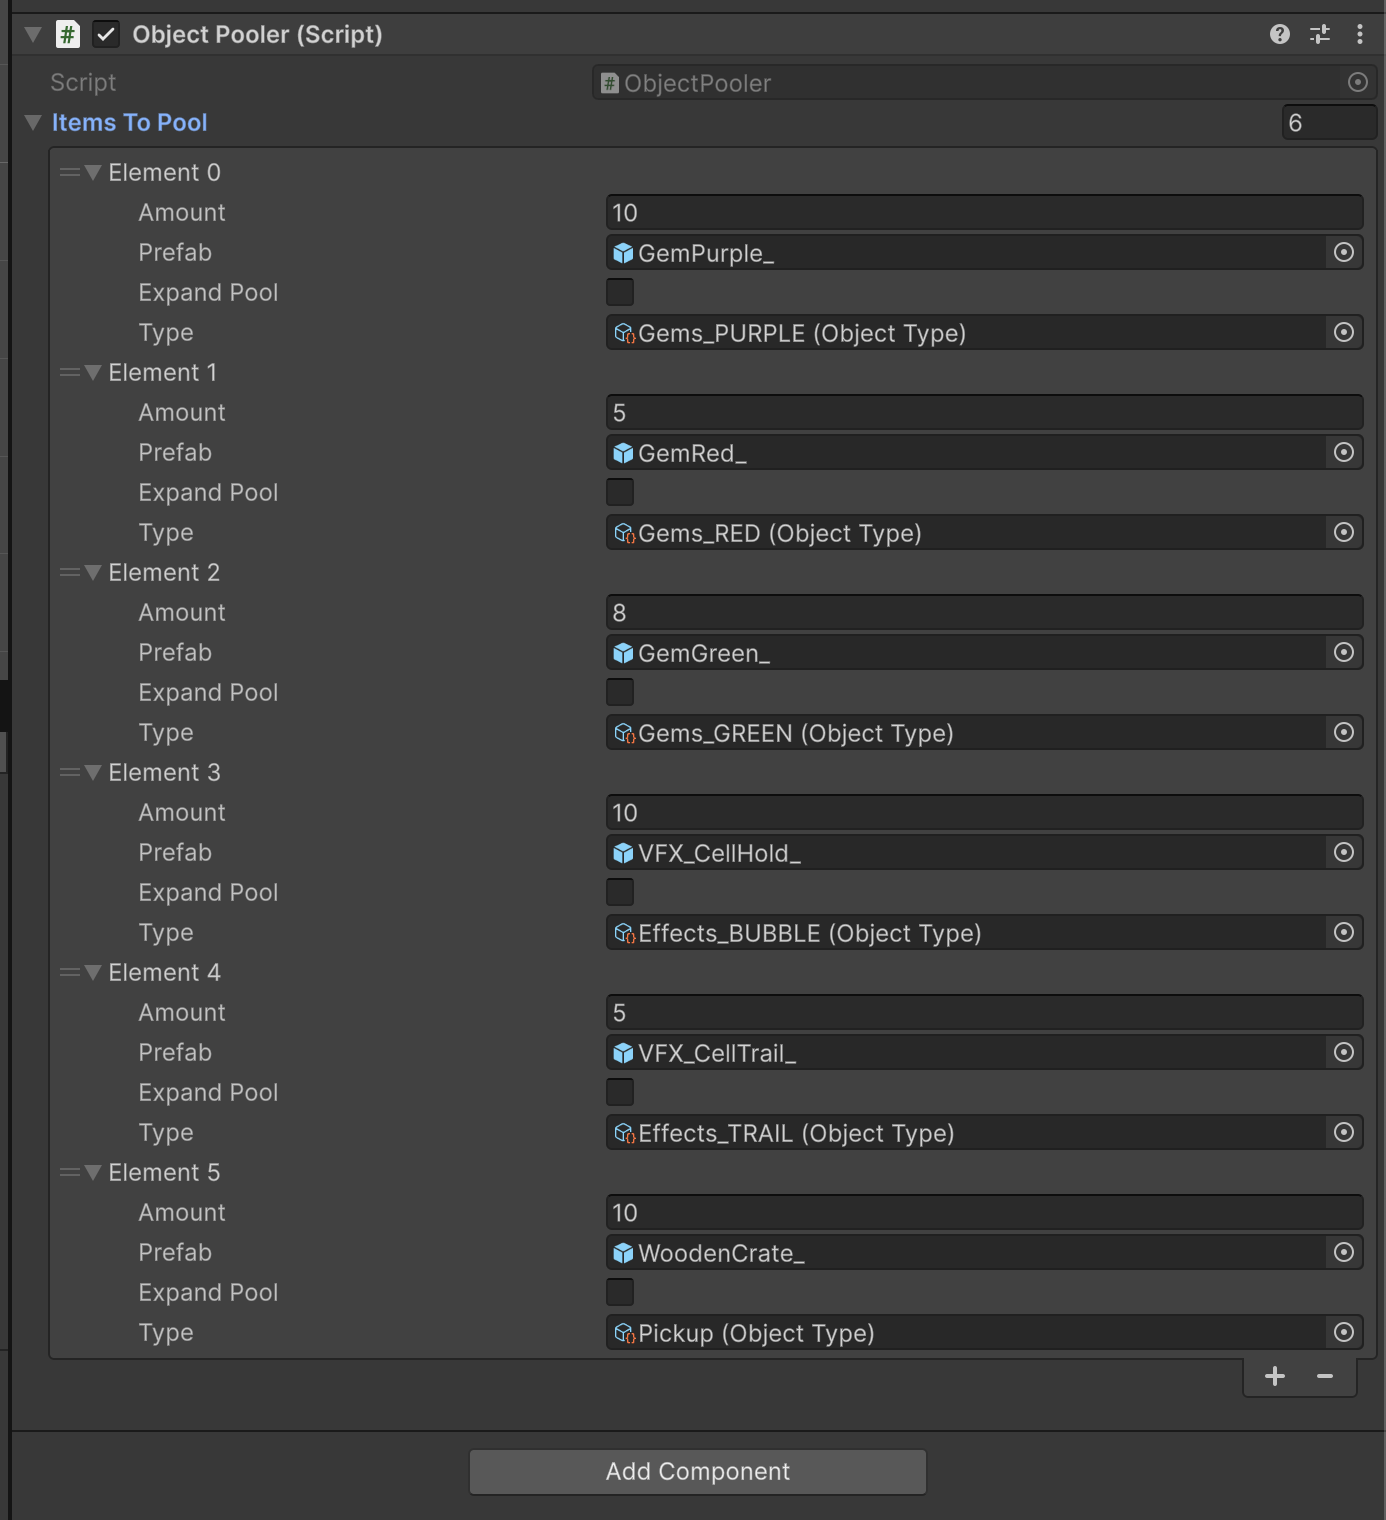Image resolution: width=1386 pixels, height=1520 pixels.
Task: Open the component preset settings icon
Action: (x=1320, y=35)
